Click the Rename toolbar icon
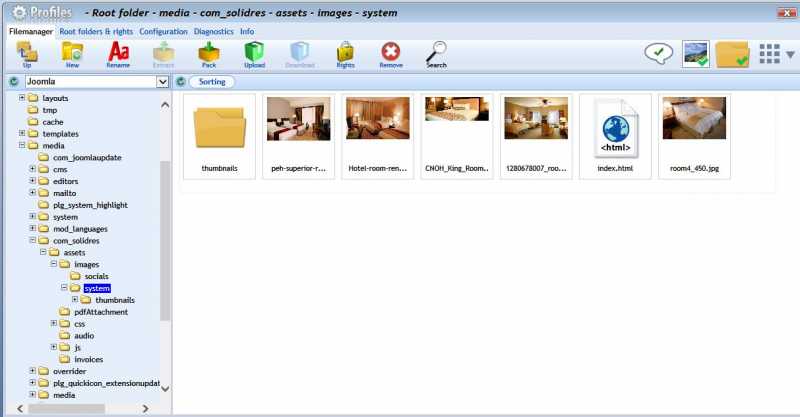 point(118,52)
